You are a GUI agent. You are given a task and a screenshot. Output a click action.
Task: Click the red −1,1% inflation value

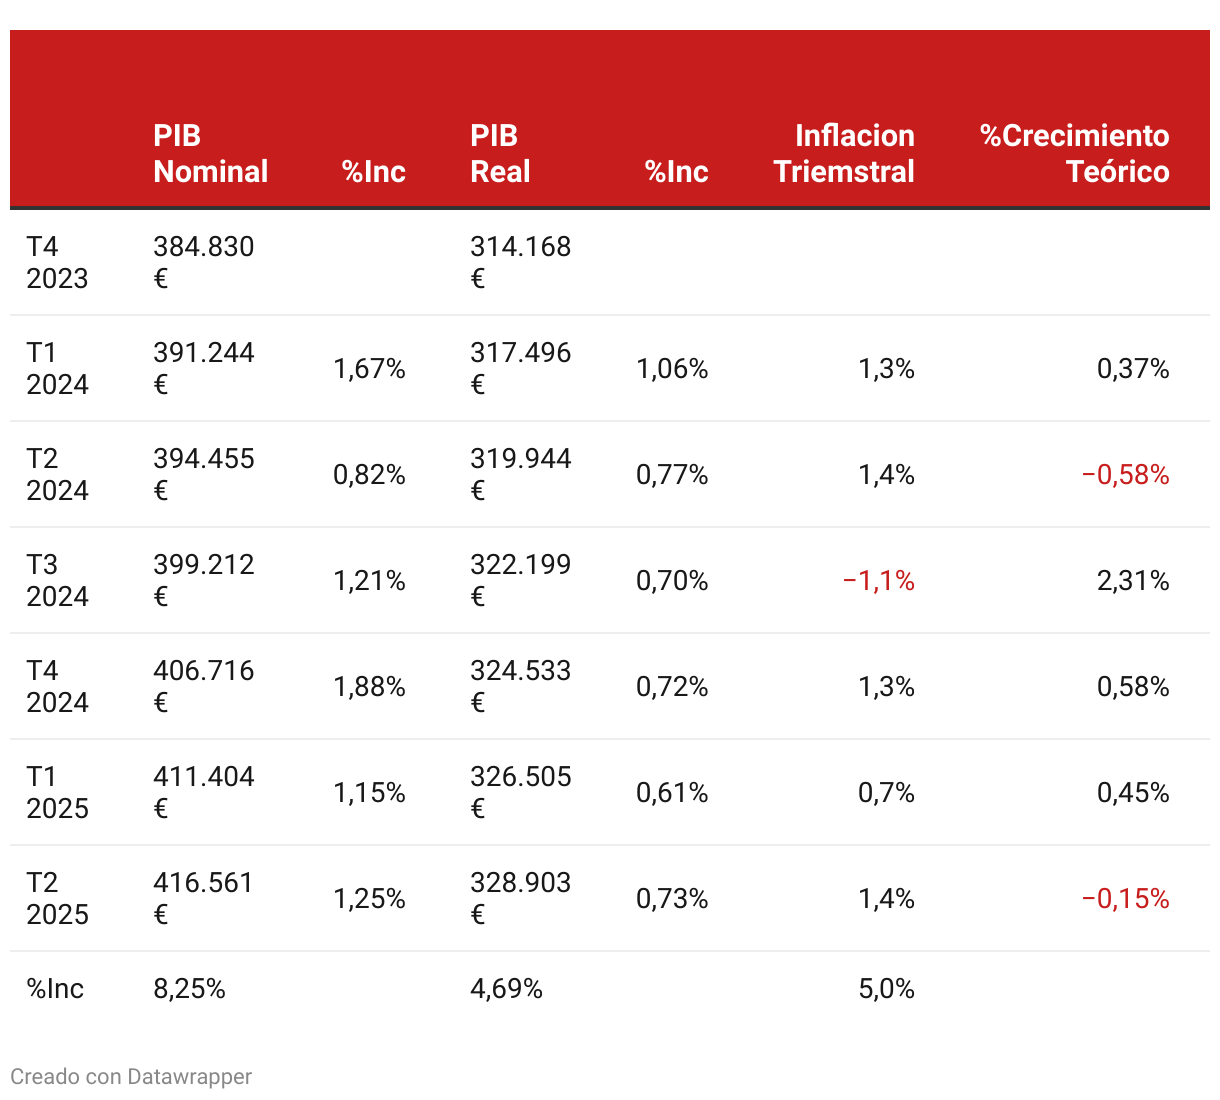pyautogui.click(x=878, y=580)
